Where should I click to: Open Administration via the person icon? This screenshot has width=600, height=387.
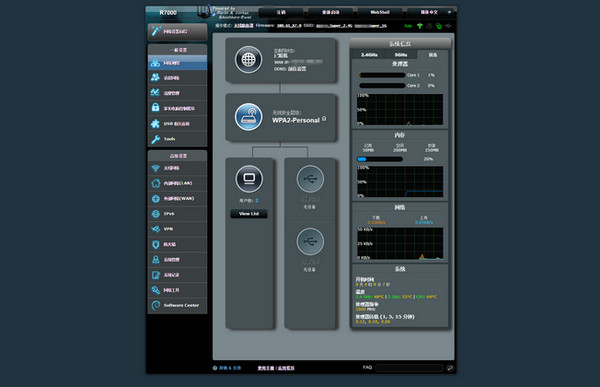coord(155,260)
